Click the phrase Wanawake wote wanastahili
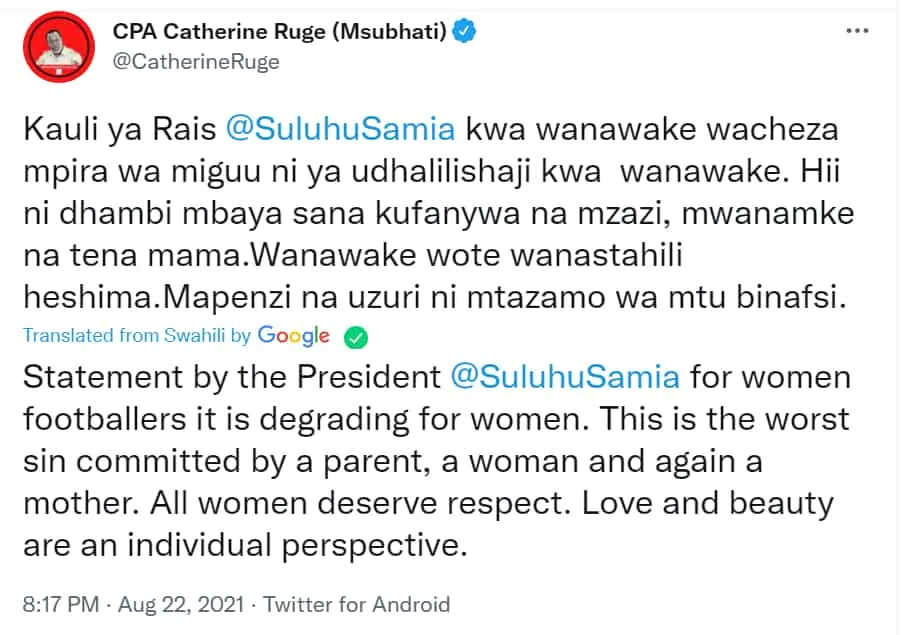 467,255
